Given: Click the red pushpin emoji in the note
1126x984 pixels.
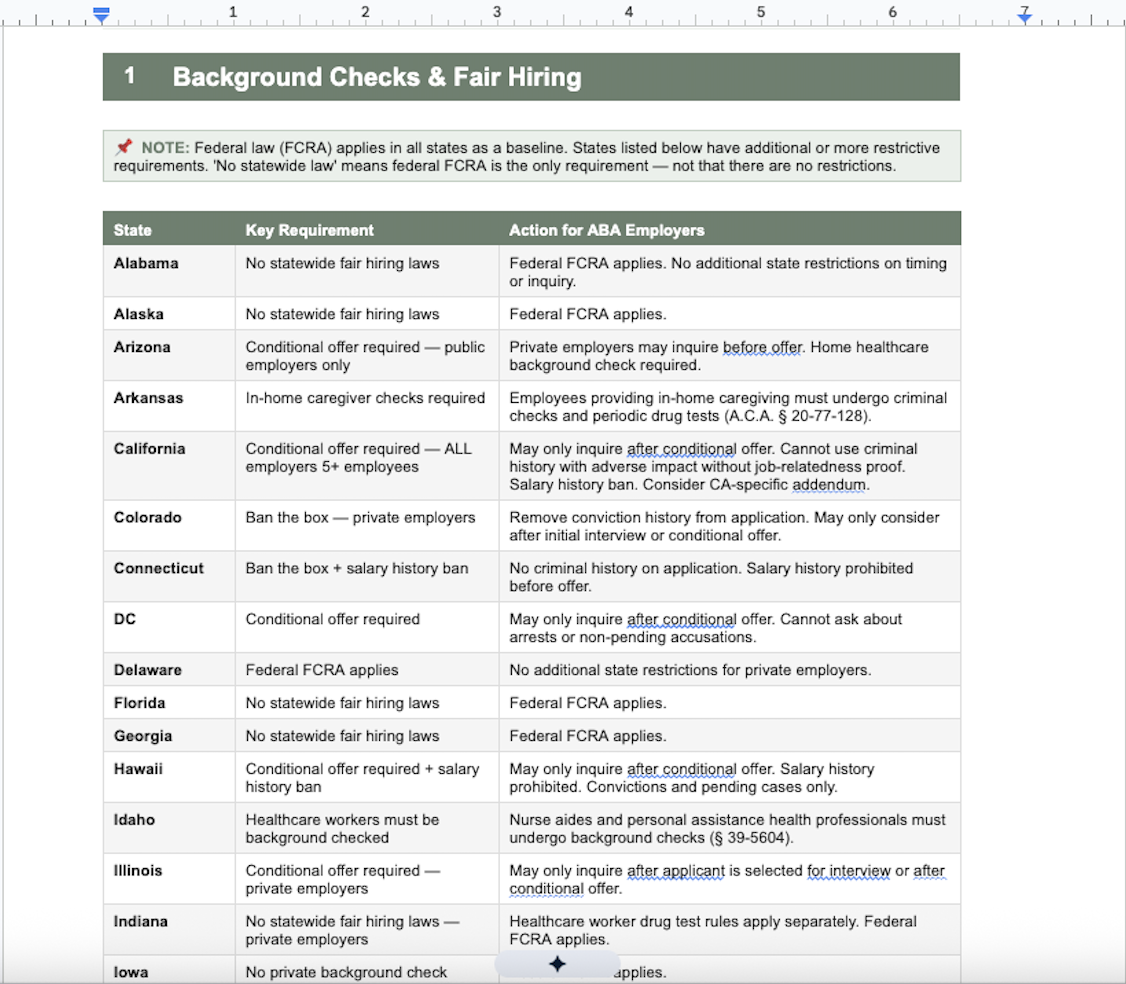Looking at the screenshot, I should pyautogui.click(x=124, y=147).
